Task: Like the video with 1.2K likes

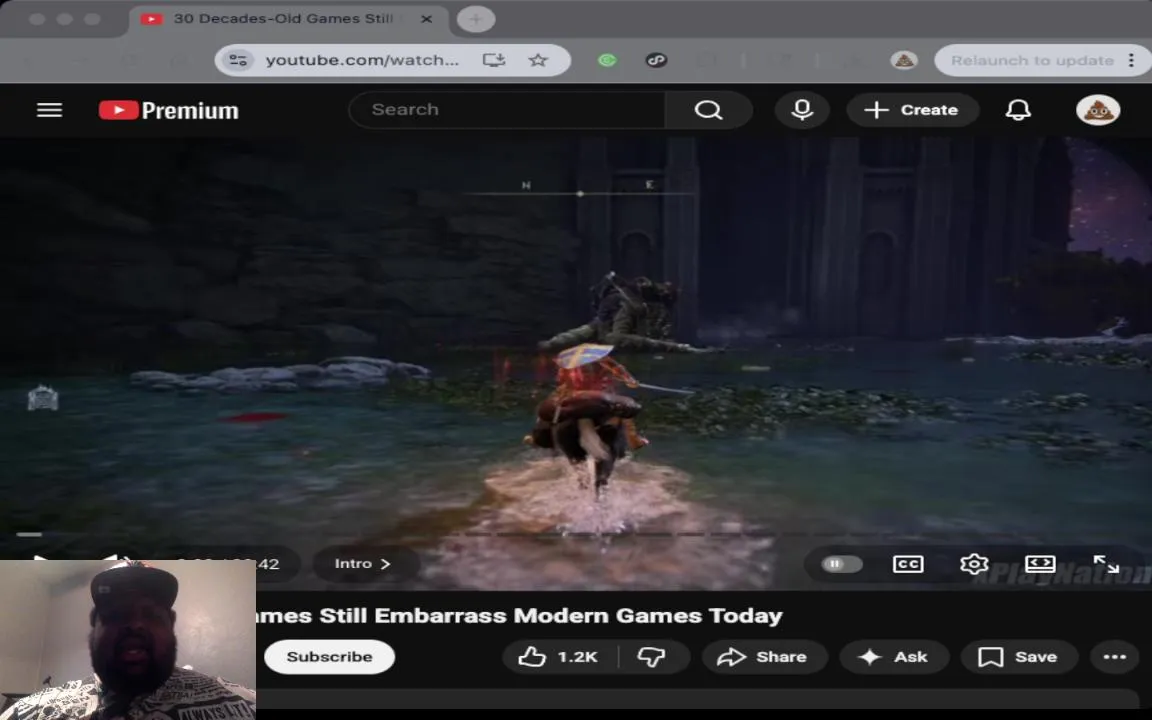Action: (560, 656)
